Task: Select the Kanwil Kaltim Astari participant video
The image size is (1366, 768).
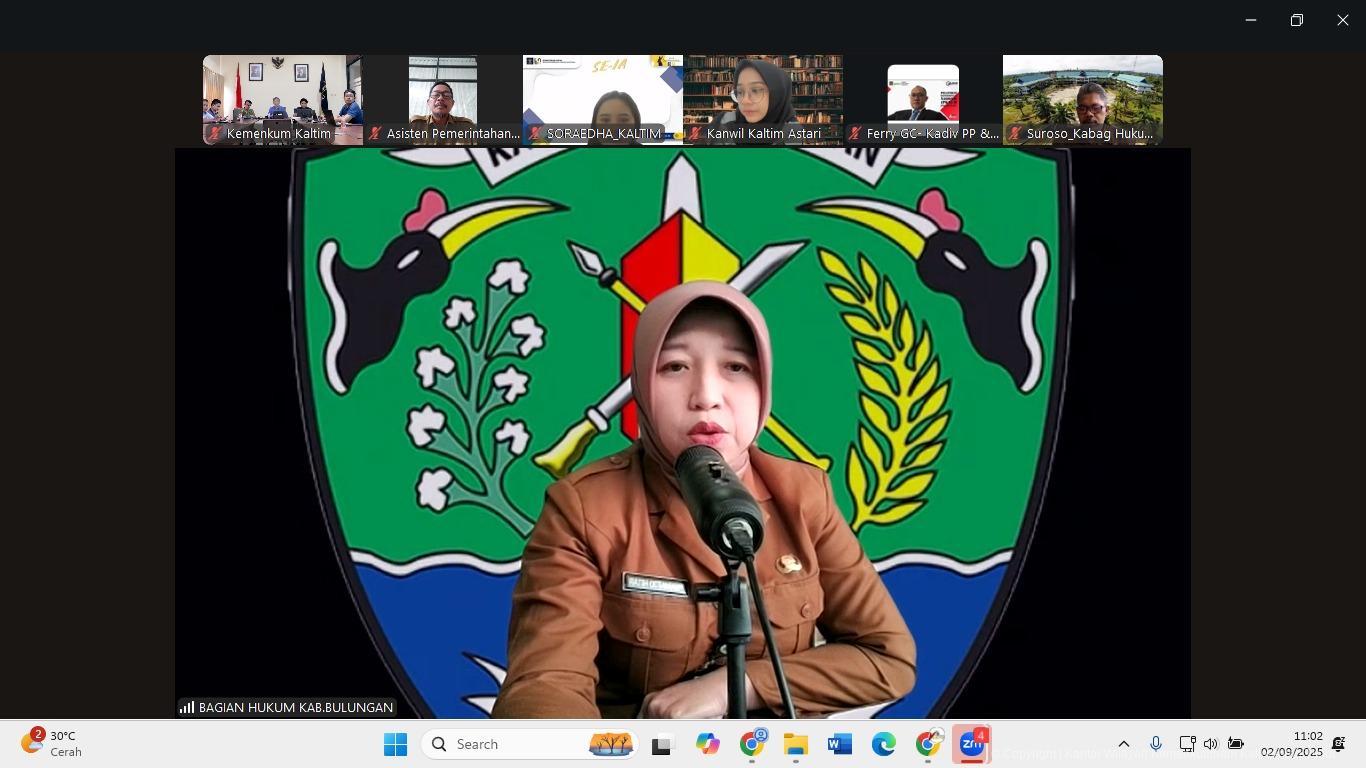Action: click(x=763, y=100)
